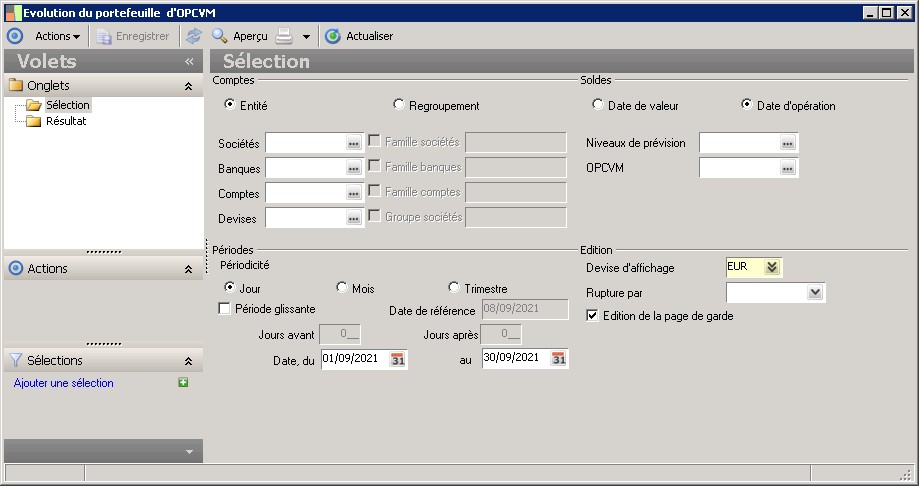Screen dimensions: 919x486
Task: Toggle the Famille sociétés checkbox
Action: pyautogui.click(x=374, y=141)
